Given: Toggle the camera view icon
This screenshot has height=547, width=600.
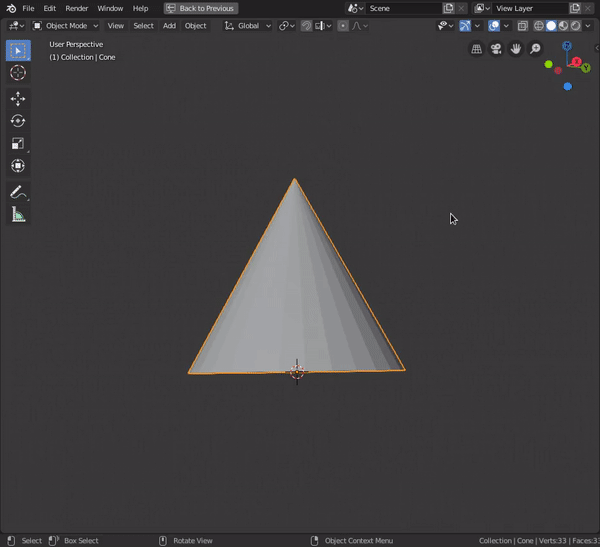Looking at the screenshot, I should coord(496,49).
